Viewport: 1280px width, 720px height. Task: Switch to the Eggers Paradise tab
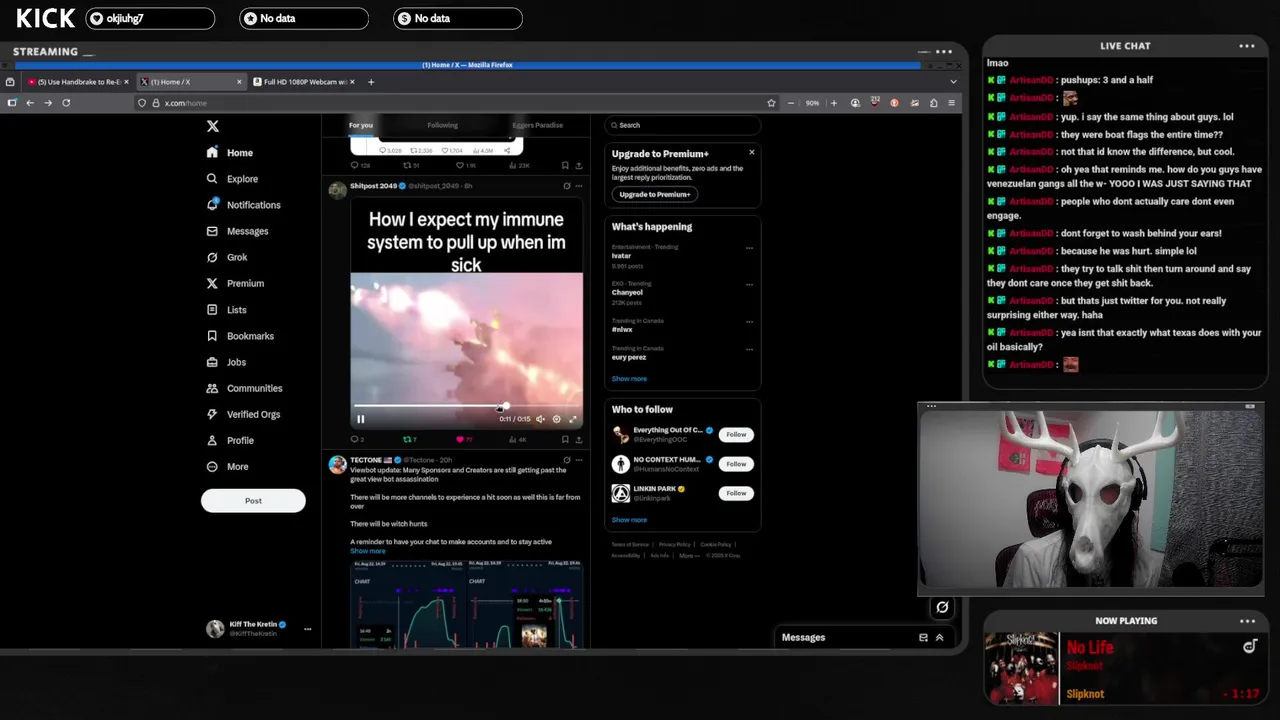[537, 125]
